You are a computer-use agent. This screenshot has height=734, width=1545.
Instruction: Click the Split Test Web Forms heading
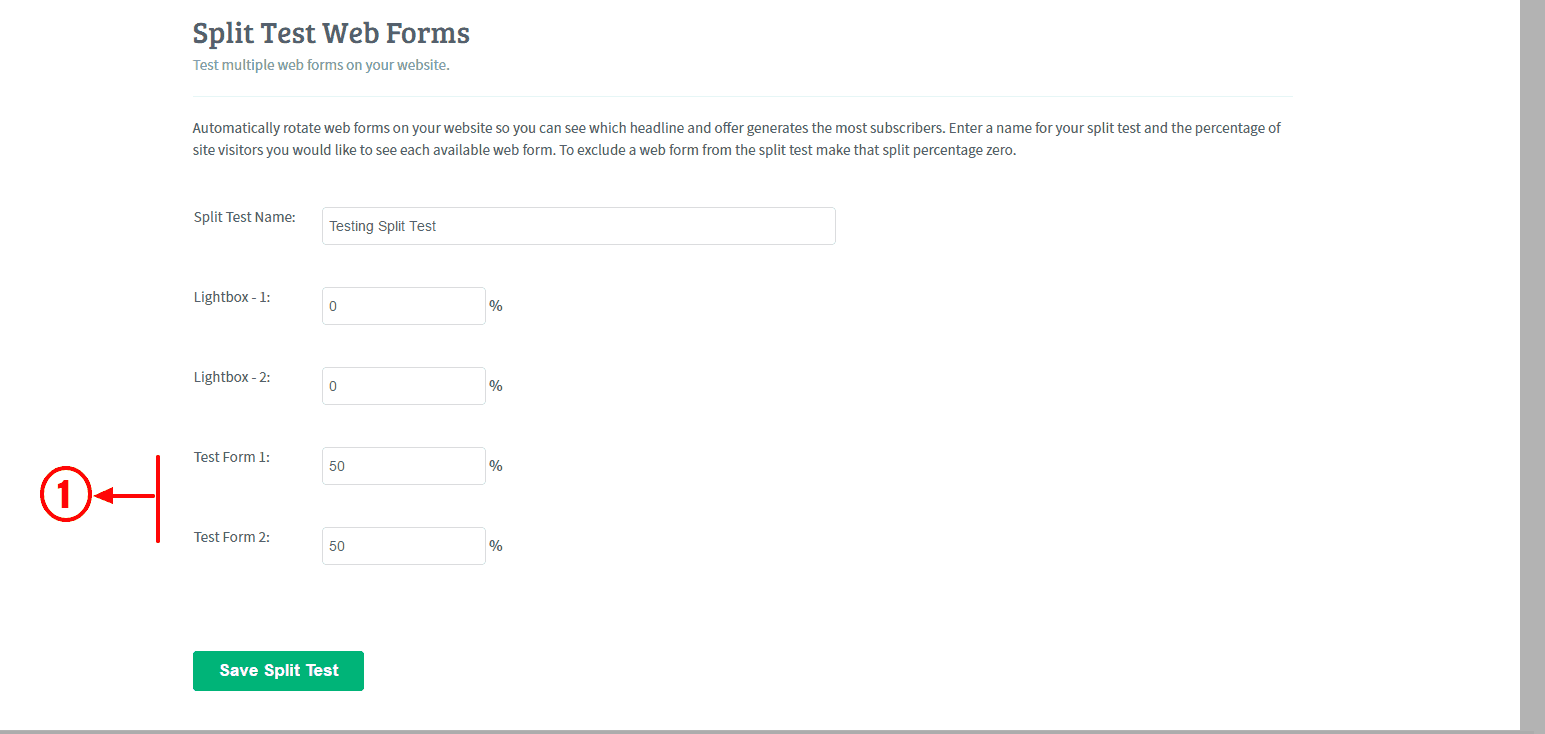click(331, 33)
